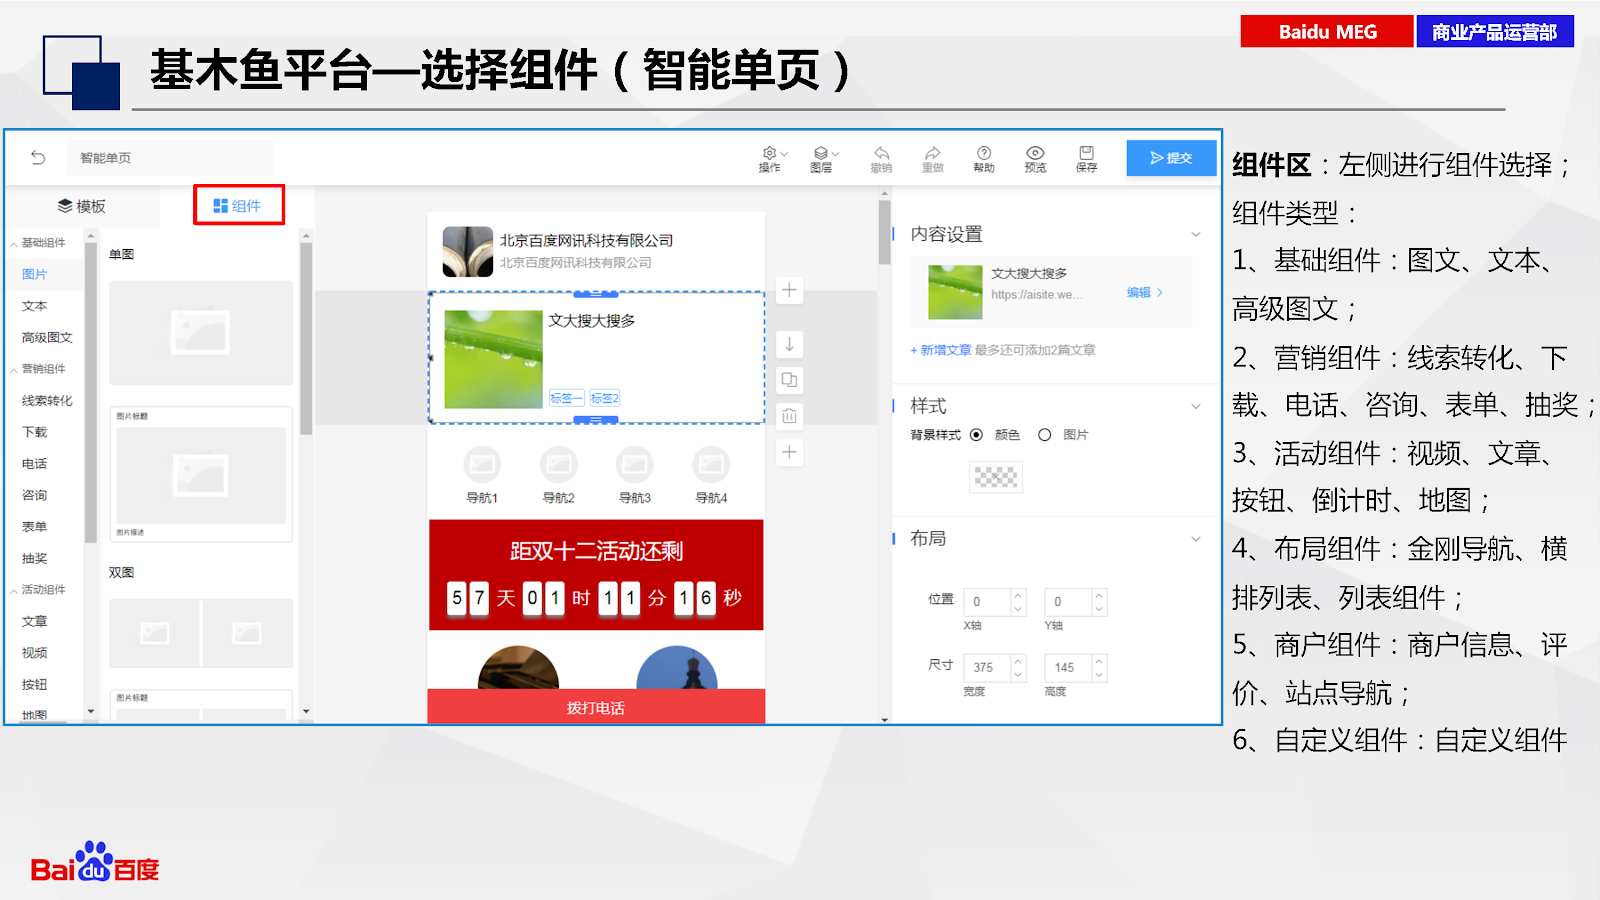Collapse the 内容设置 section
The image size is (1600, 900).
(1196, 234)
